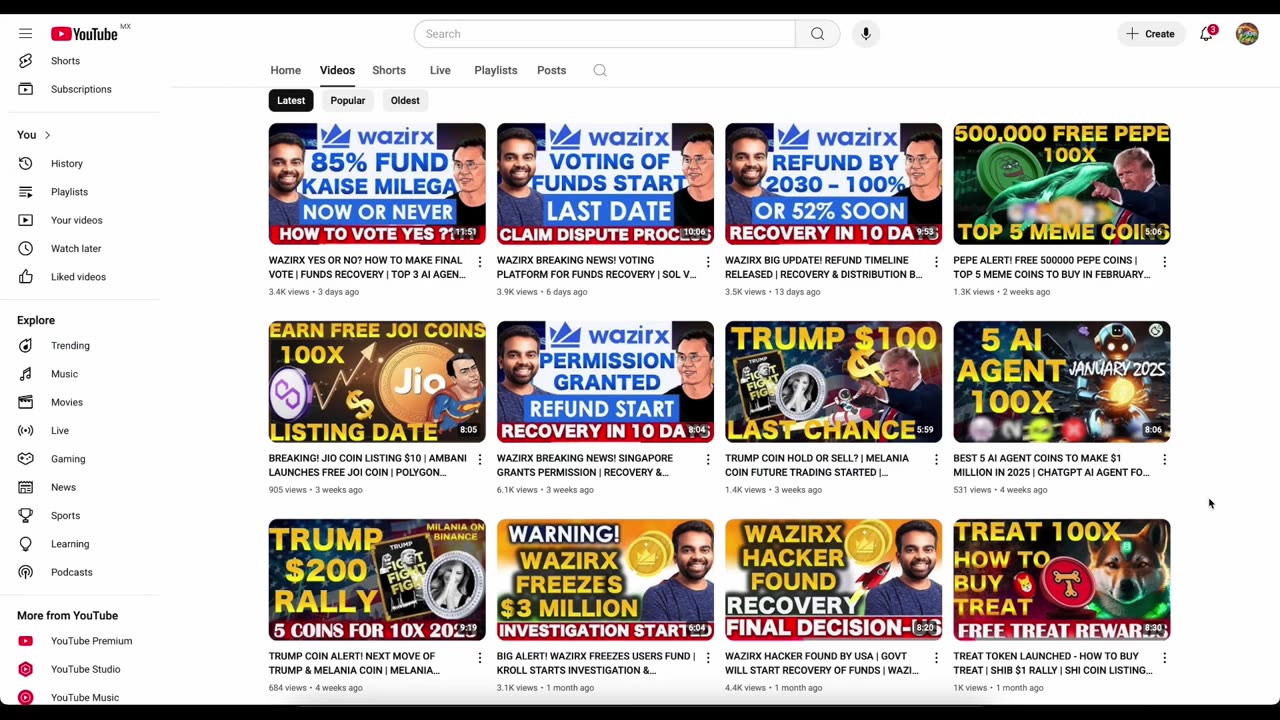Play the 500,000 Free Pepe thumbnail
Screen dimensions: 1280x720
[1062, 184]
